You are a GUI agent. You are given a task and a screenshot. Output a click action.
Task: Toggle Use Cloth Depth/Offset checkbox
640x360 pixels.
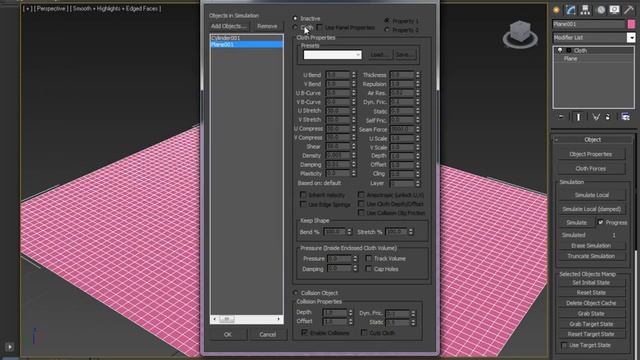361,204
